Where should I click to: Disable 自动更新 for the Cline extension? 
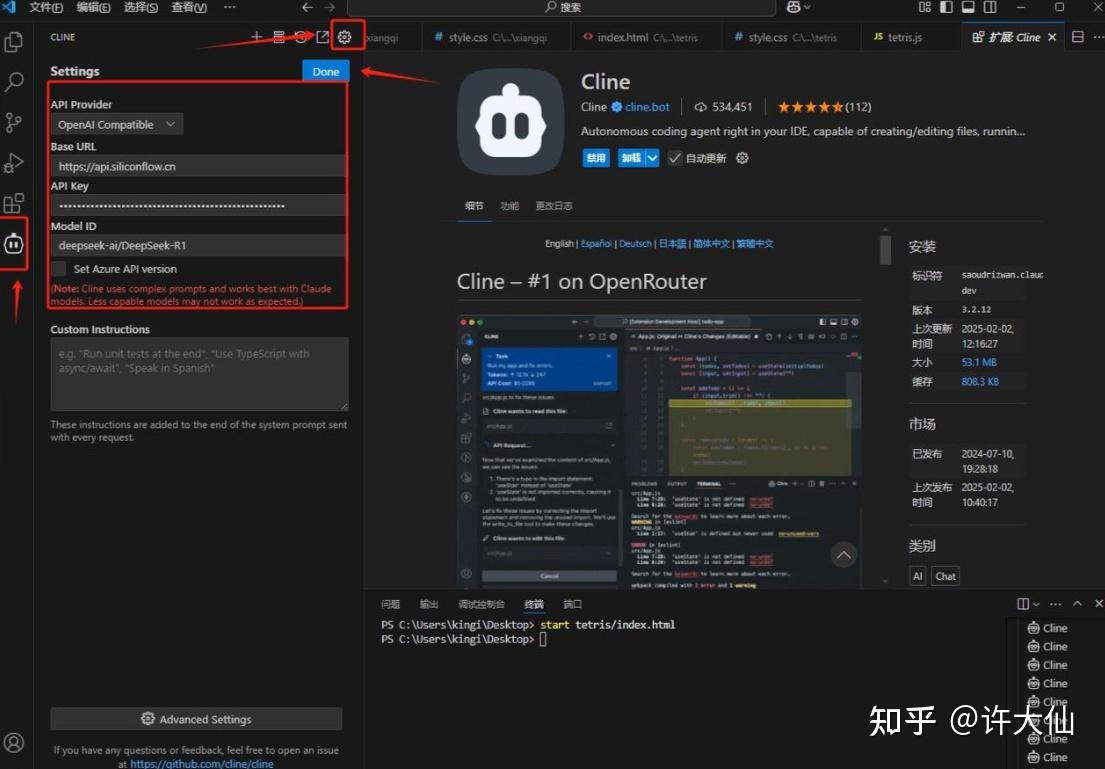tap(674, 157)
